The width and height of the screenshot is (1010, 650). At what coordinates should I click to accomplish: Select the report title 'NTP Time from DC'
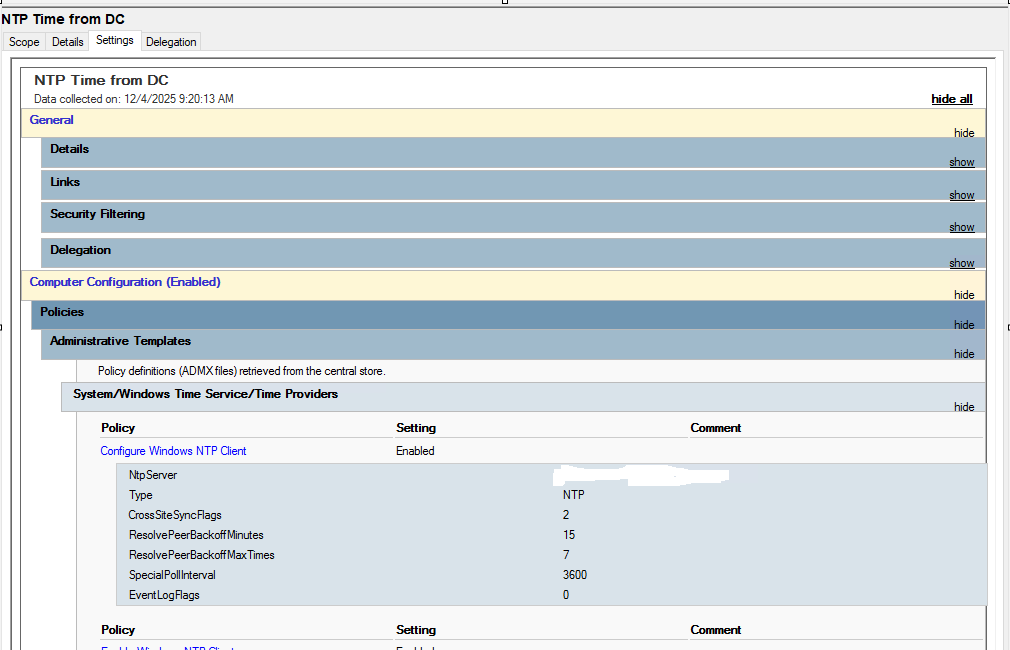coord(101,80)
